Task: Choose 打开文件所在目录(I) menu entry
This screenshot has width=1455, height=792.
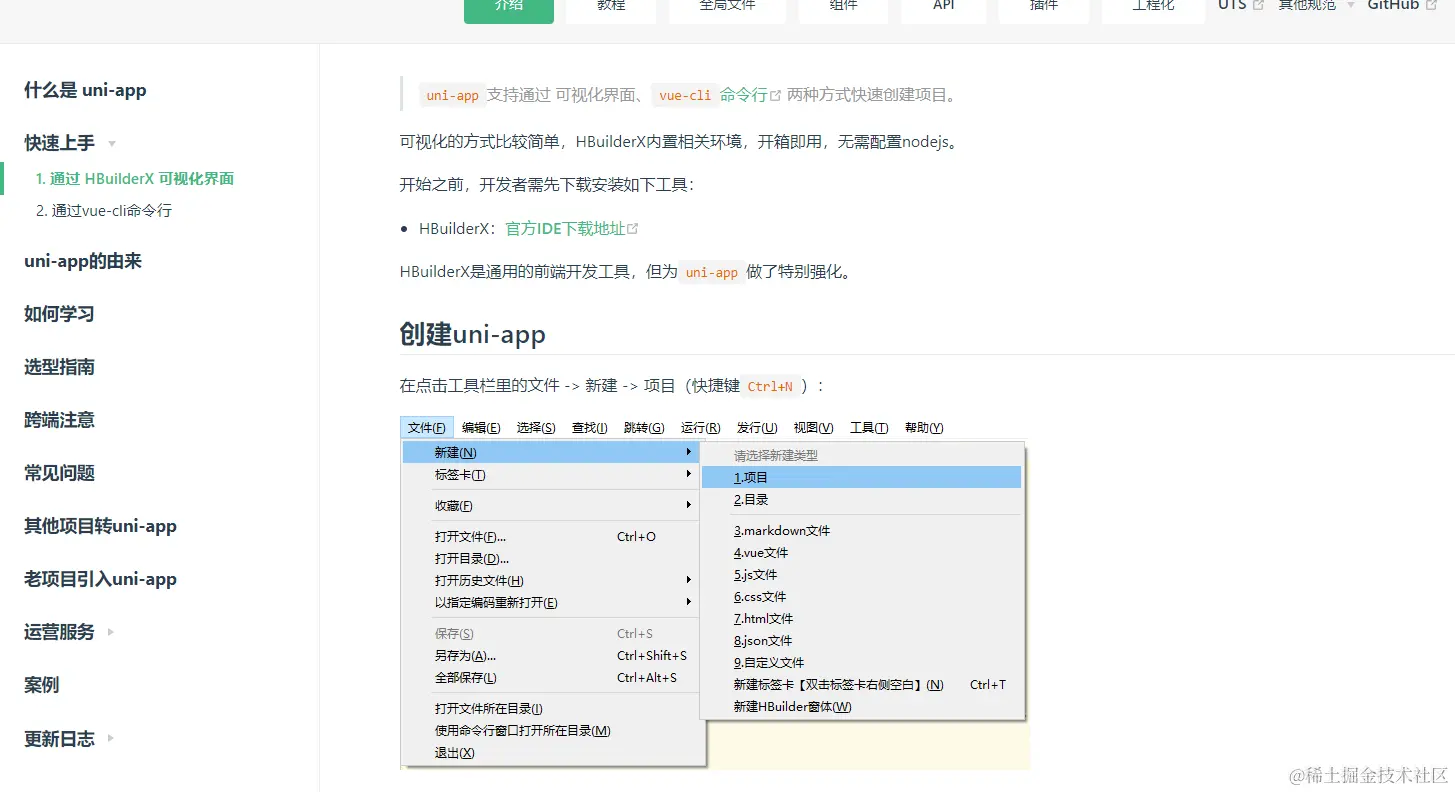Action: click(x=550, y=709)
